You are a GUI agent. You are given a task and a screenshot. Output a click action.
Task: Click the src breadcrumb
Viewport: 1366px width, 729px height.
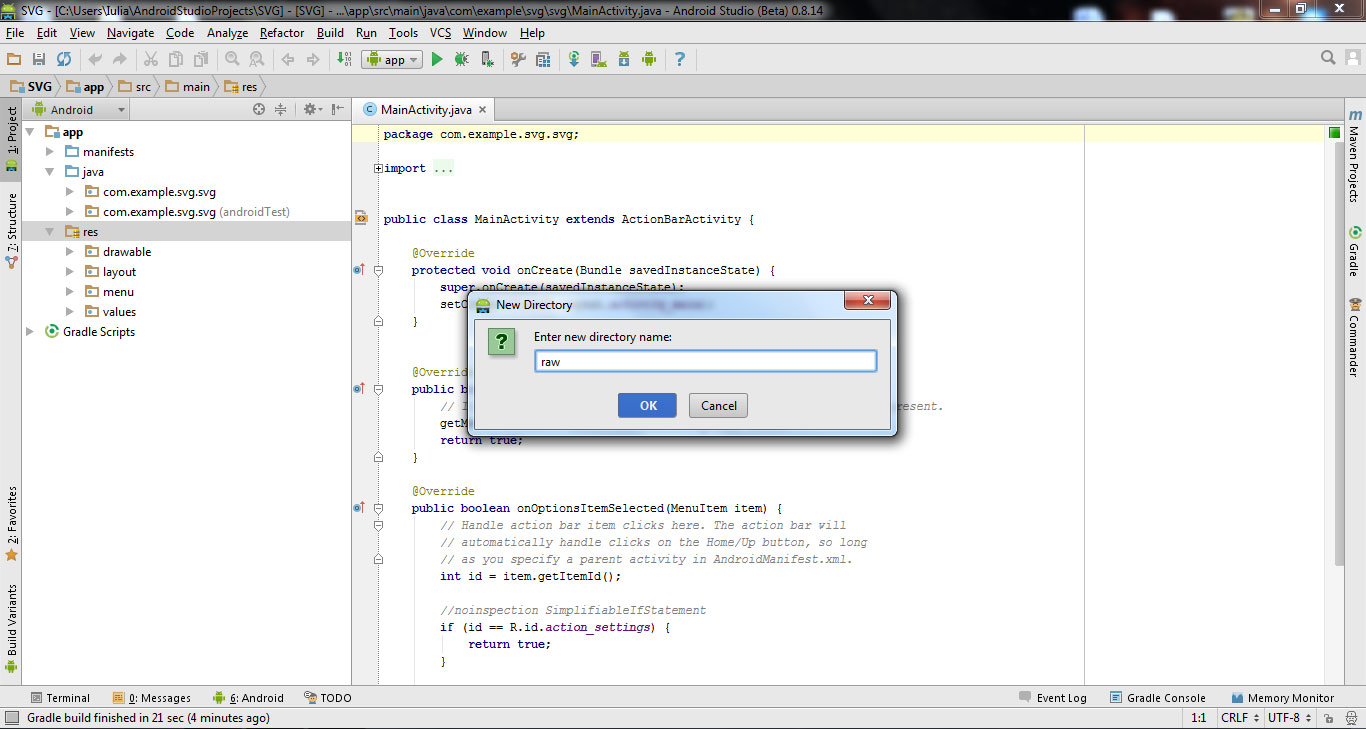click(134, 87)
